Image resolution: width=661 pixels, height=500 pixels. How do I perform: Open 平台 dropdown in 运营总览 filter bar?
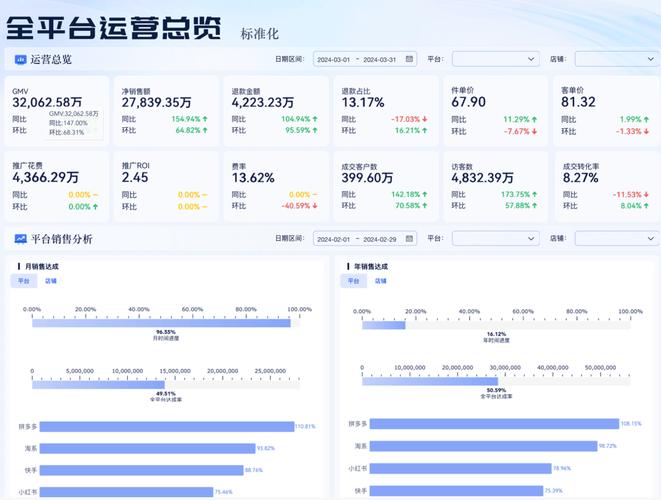click(x=496, y=59)
